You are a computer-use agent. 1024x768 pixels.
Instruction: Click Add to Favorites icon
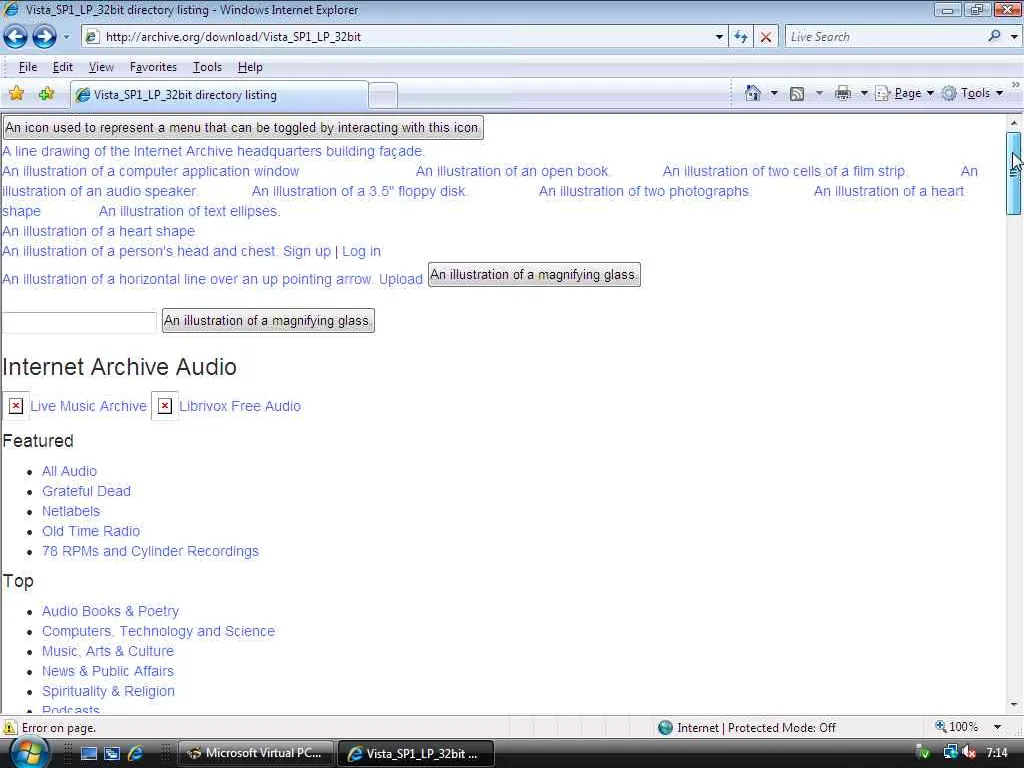46,93
